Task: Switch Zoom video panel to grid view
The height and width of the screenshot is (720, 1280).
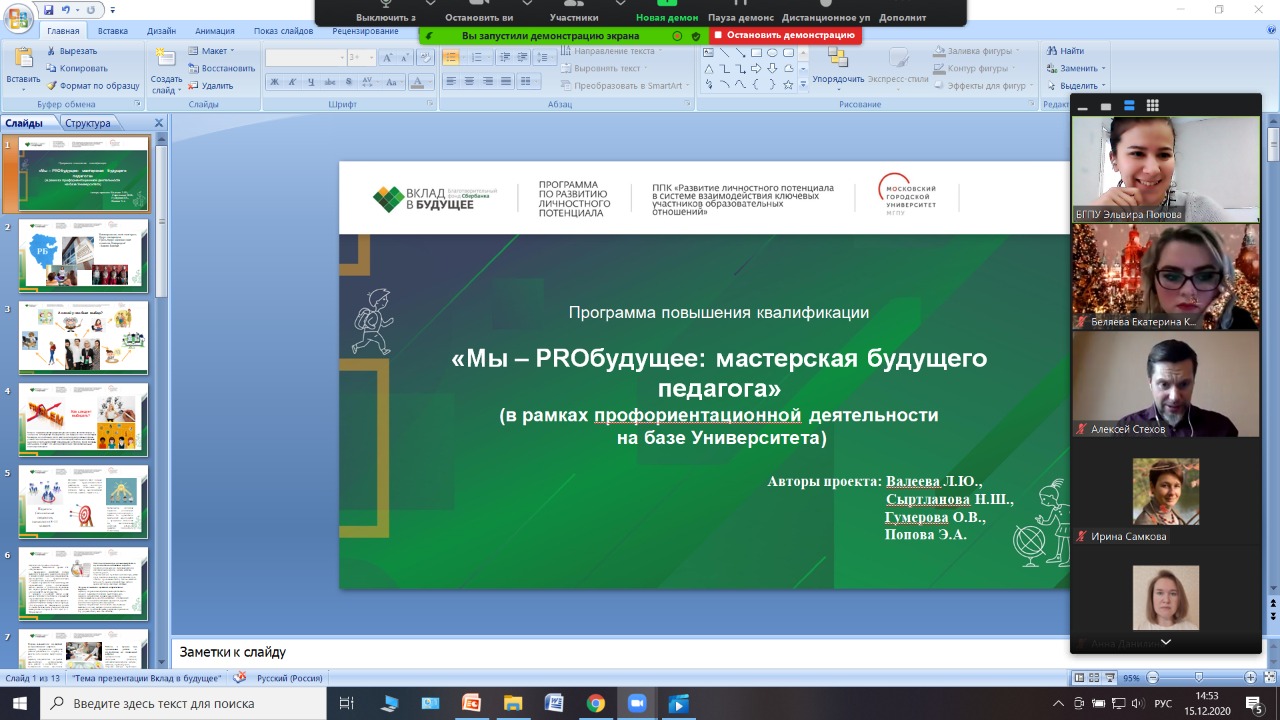Action: tap(1152, 105)
